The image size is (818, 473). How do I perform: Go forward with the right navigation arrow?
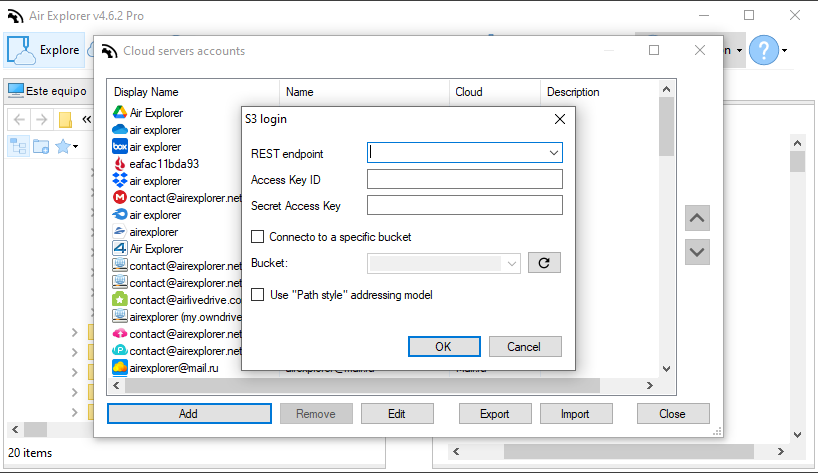42,120
